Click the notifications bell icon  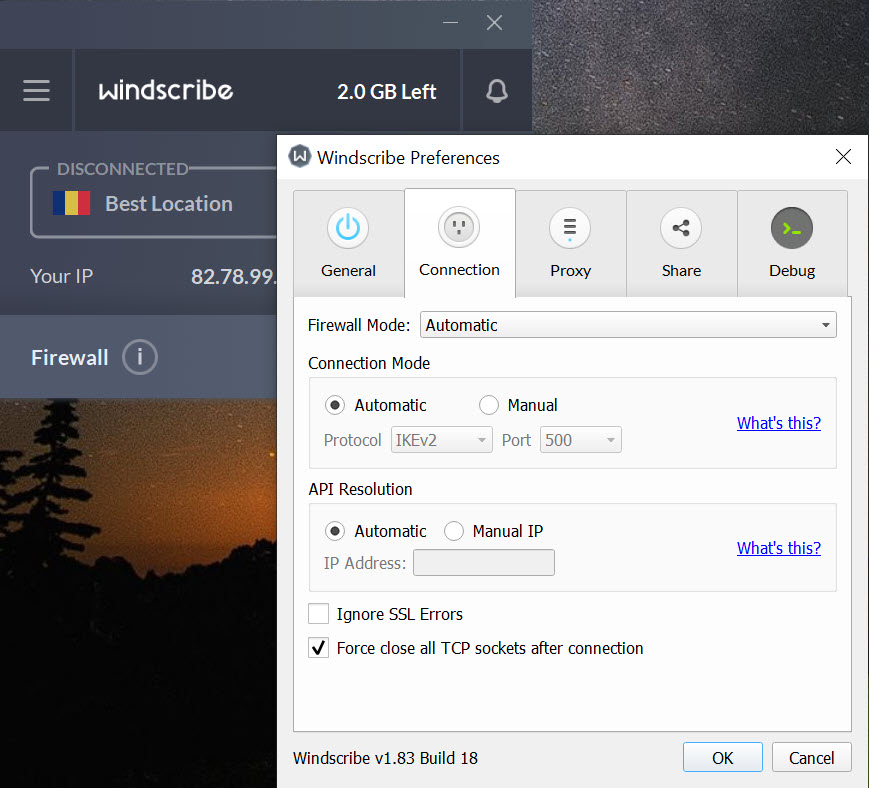(496, 92)
